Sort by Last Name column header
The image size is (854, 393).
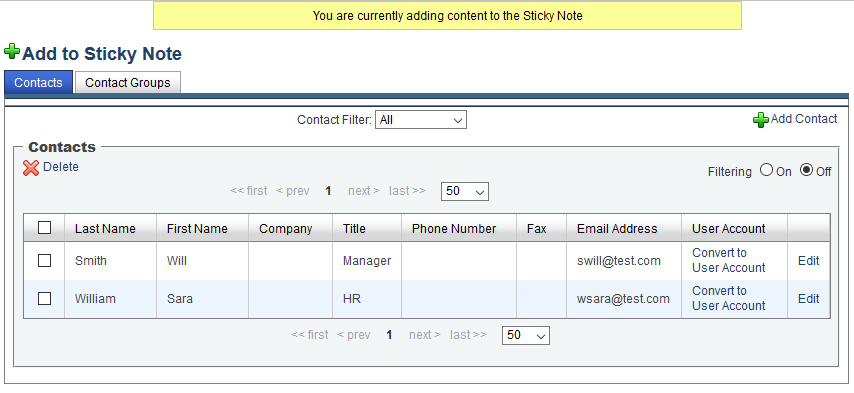[x=105, y=229]
